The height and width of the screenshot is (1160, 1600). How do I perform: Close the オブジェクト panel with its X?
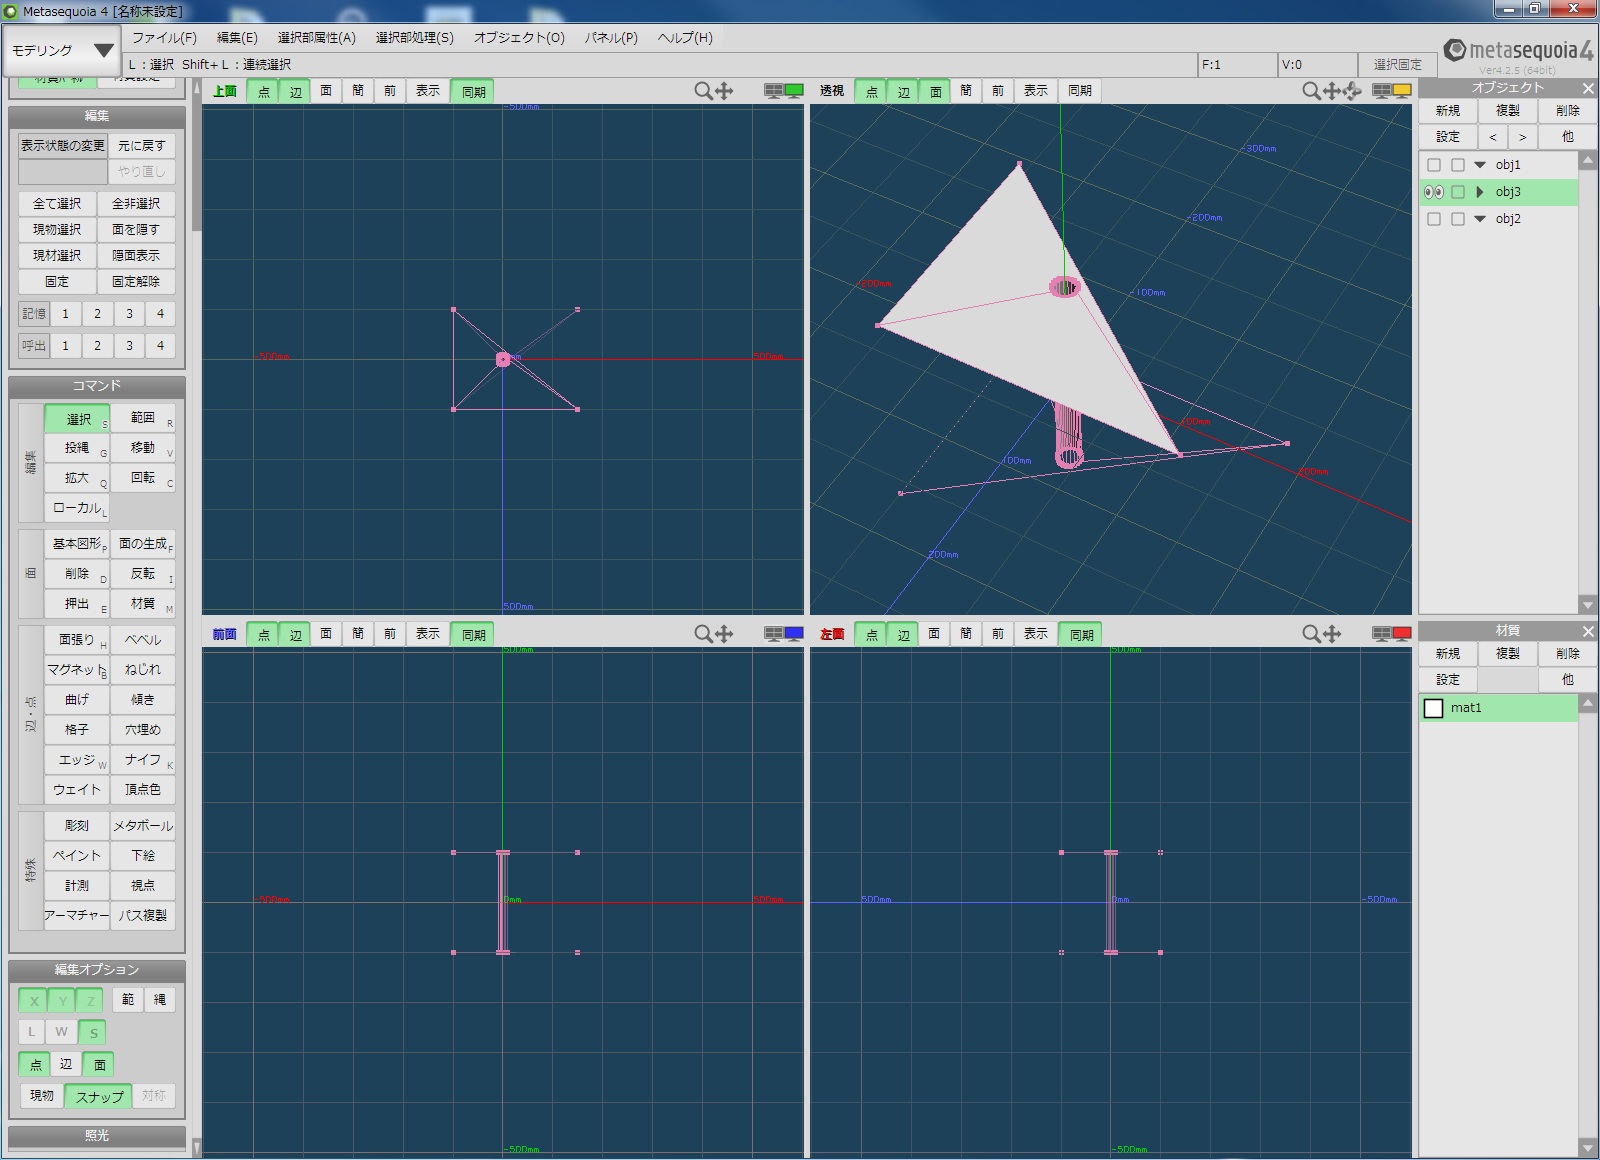pyautogui.click(x=1588, y=88)
